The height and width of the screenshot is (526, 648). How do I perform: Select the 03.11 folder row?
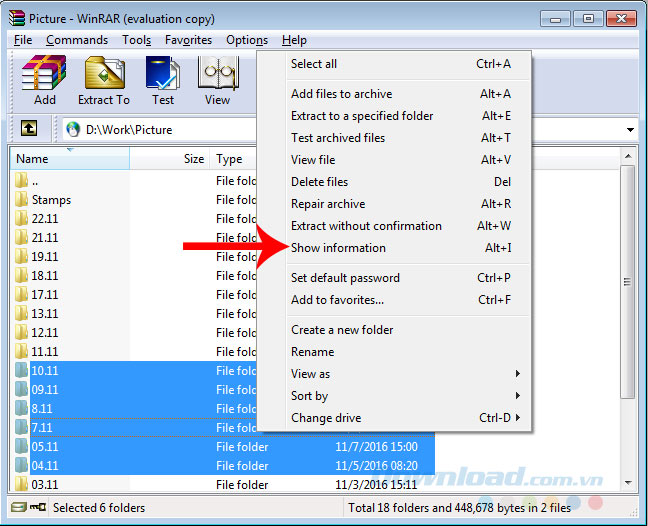point(44,485)
